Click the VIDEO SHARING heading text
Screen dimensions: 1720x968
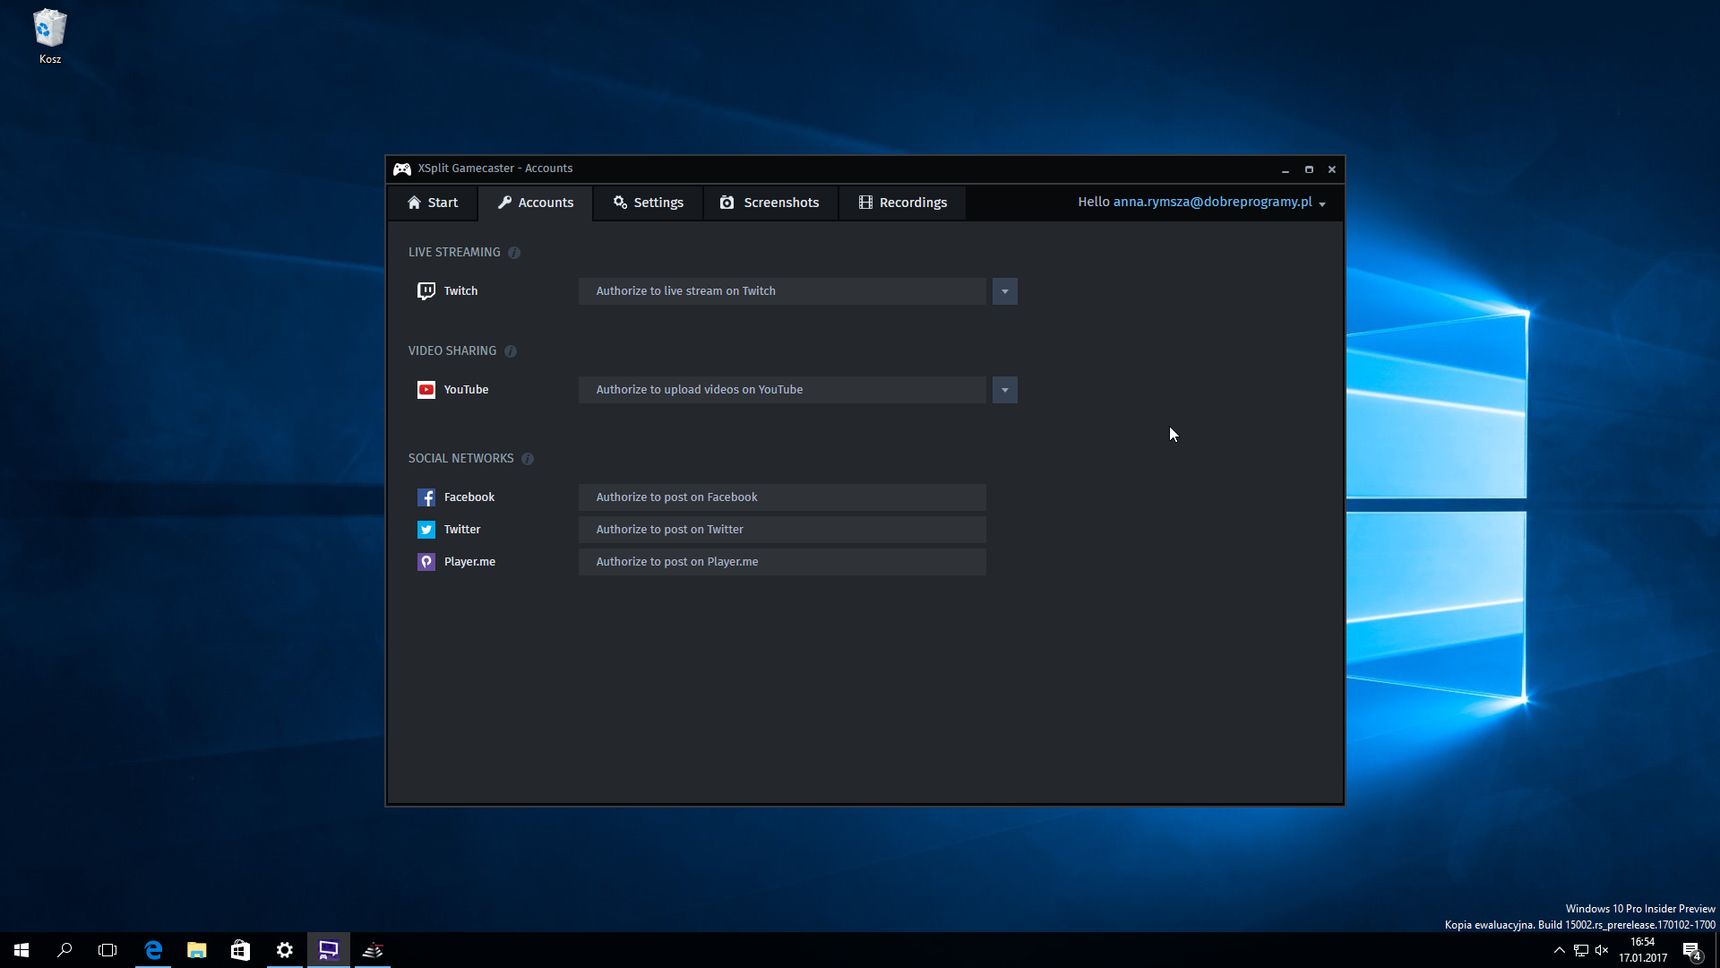452,351
